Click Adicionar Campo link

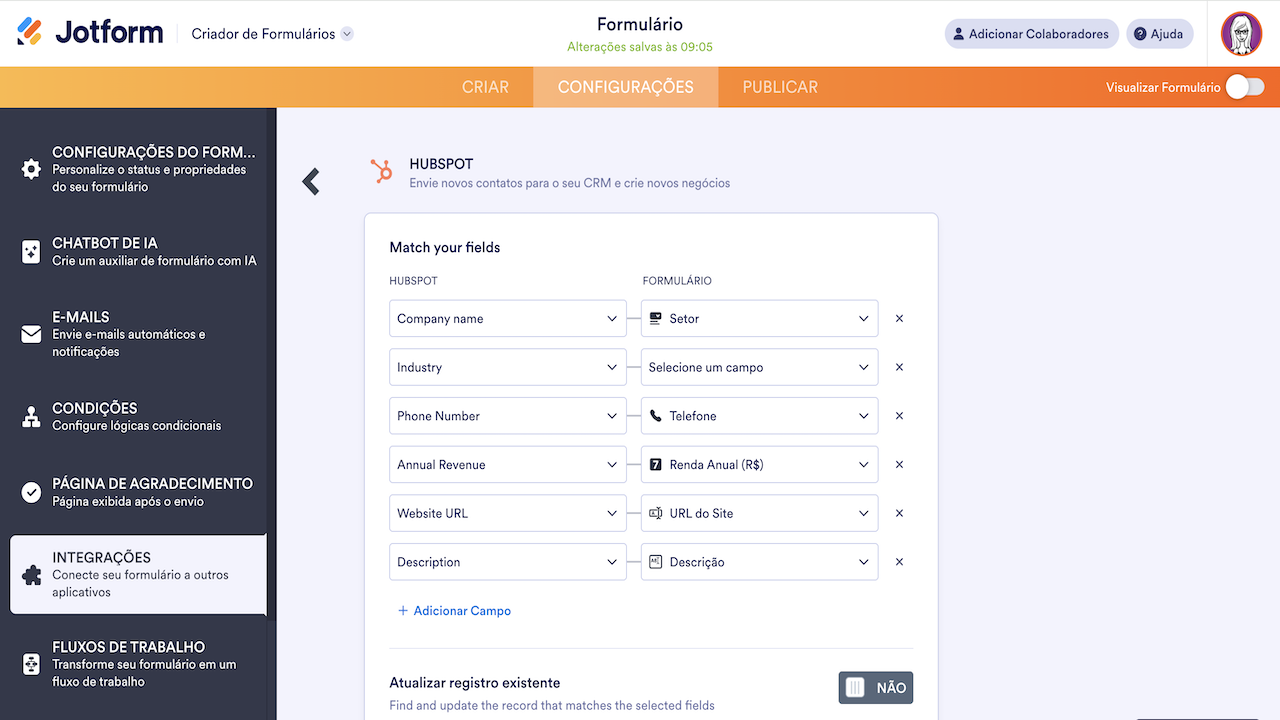pyautogui.click(x=454, y=610)
